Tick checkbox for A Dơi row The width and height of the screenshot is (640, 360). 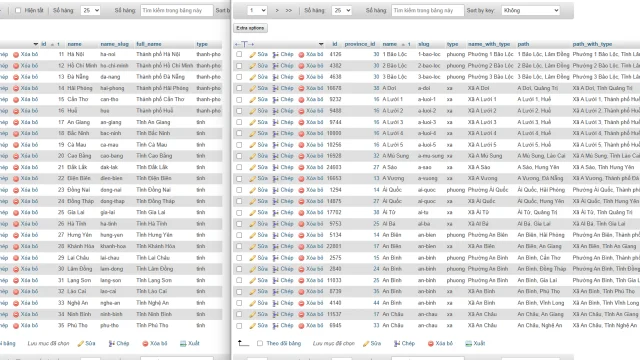(239, 88)
